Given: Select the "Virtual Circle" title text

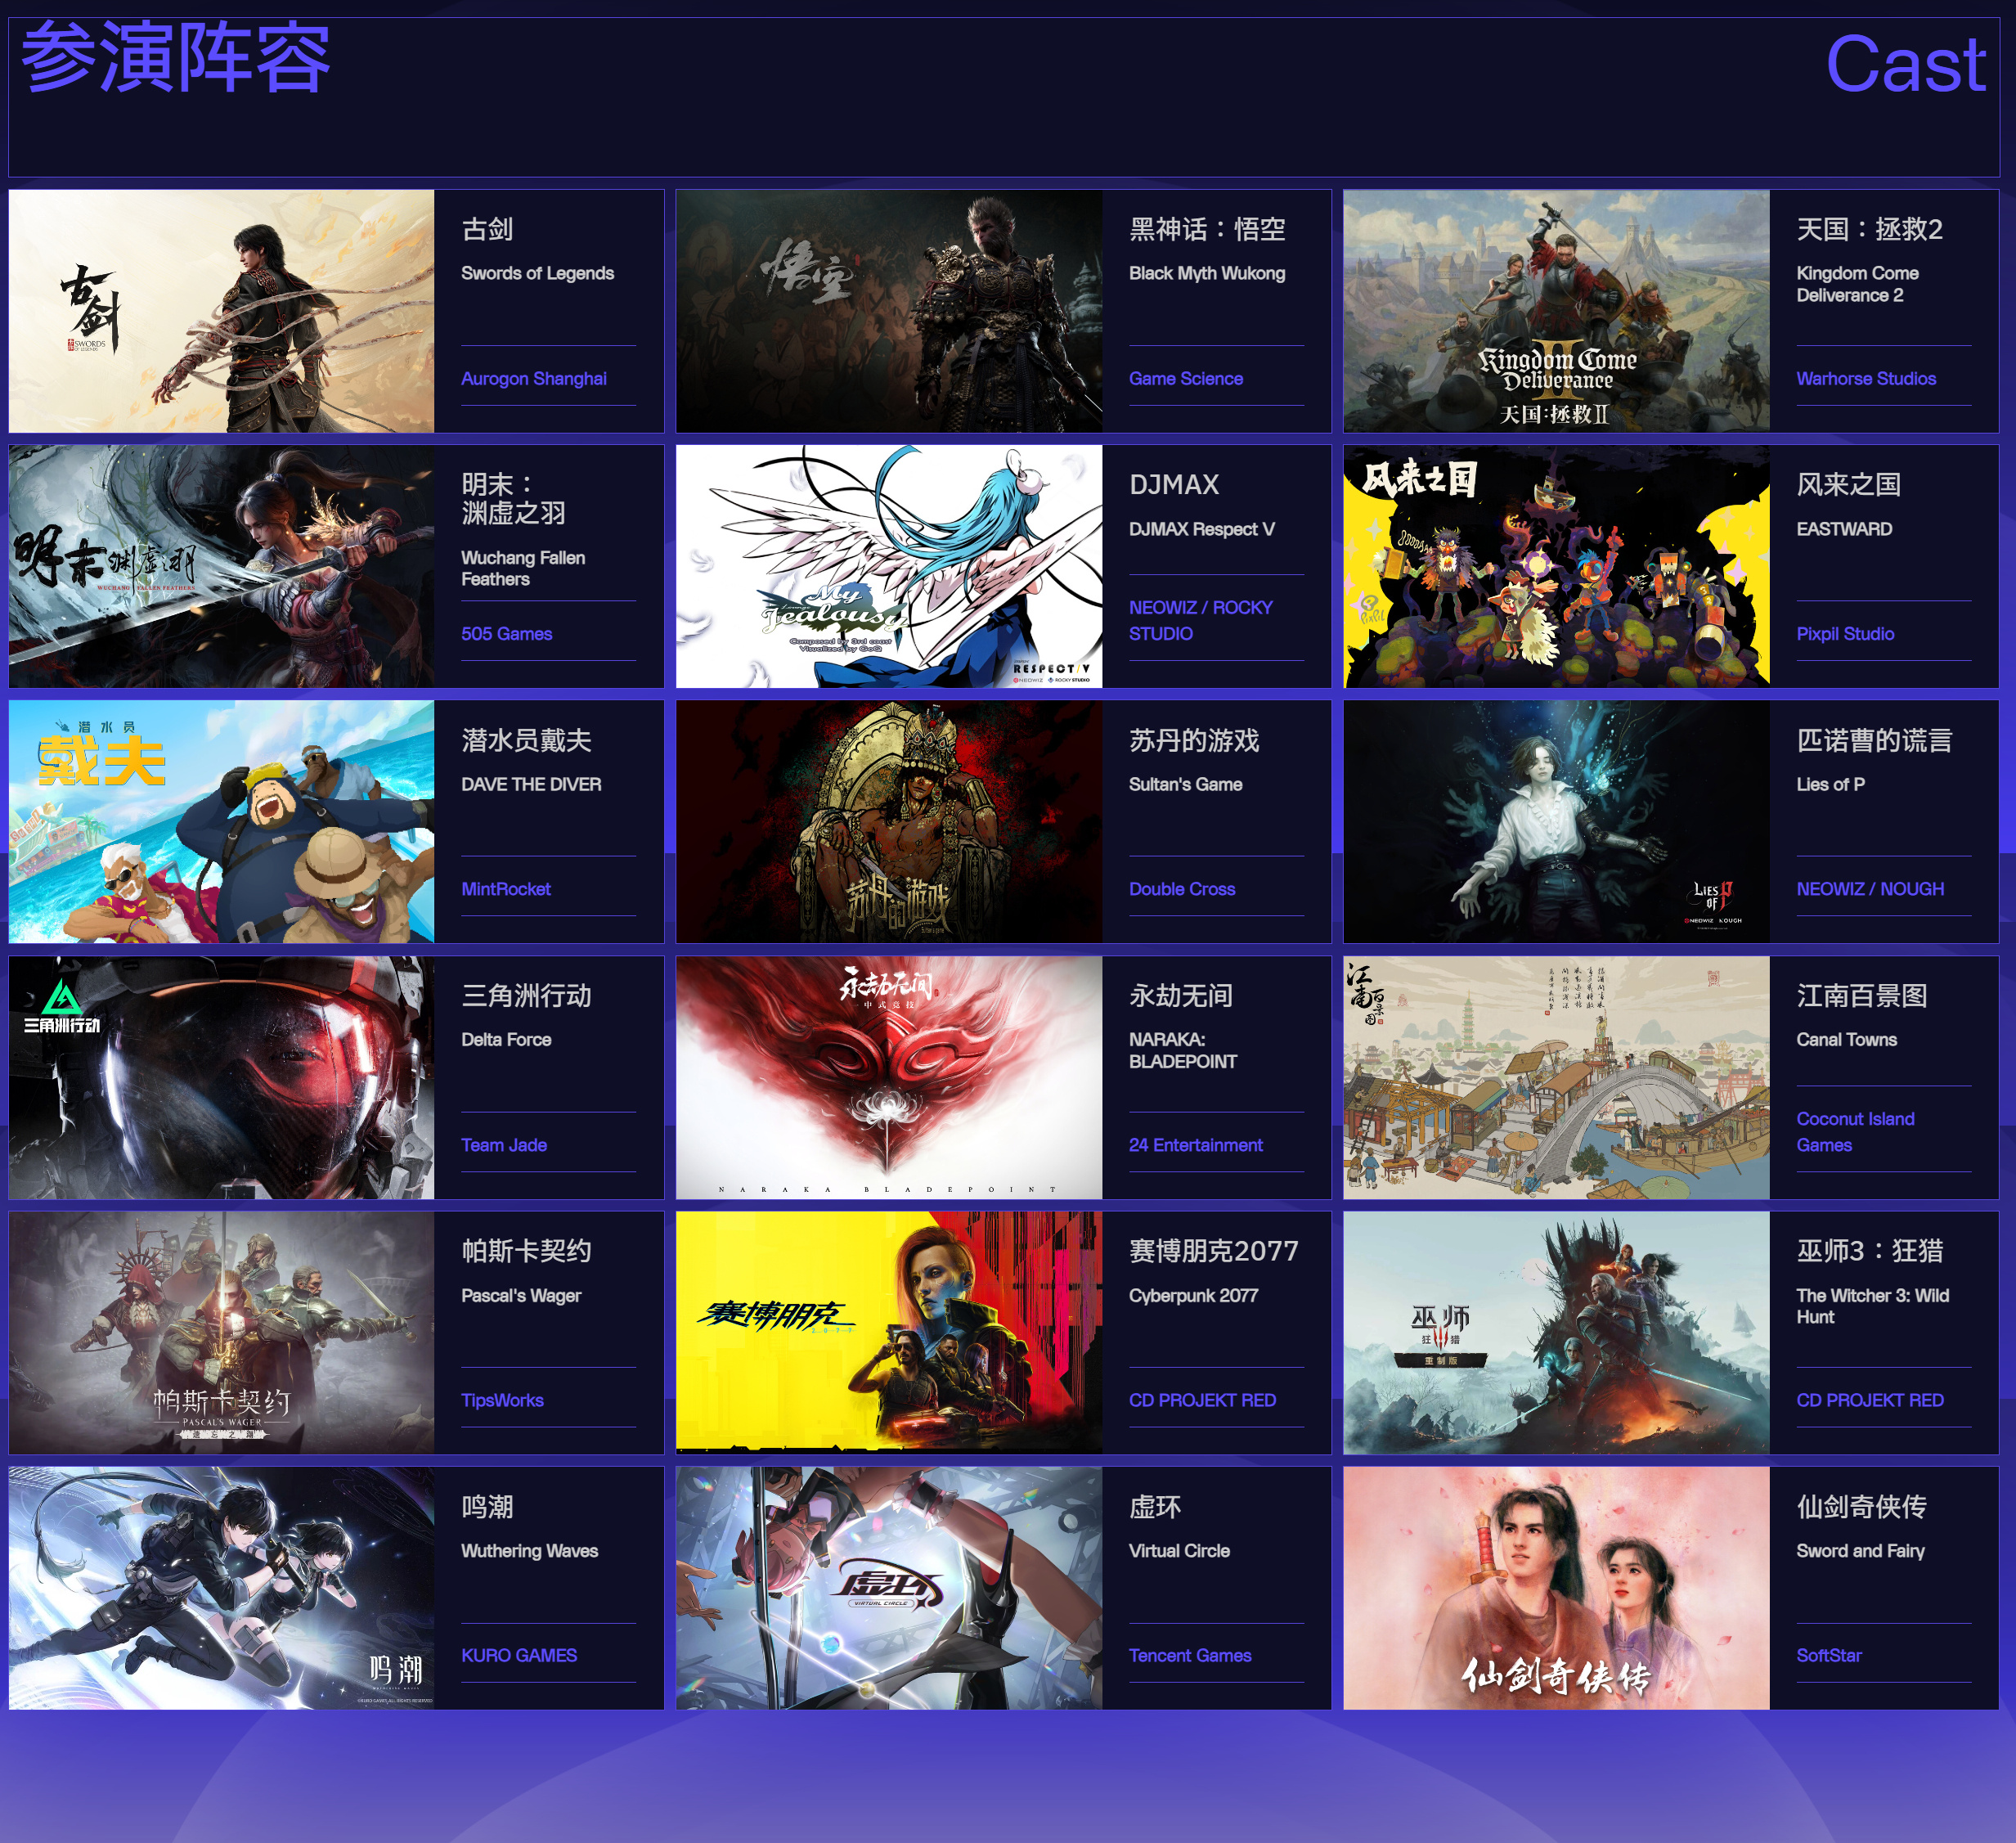Looking at the screenshot, I should 1179,1550.
